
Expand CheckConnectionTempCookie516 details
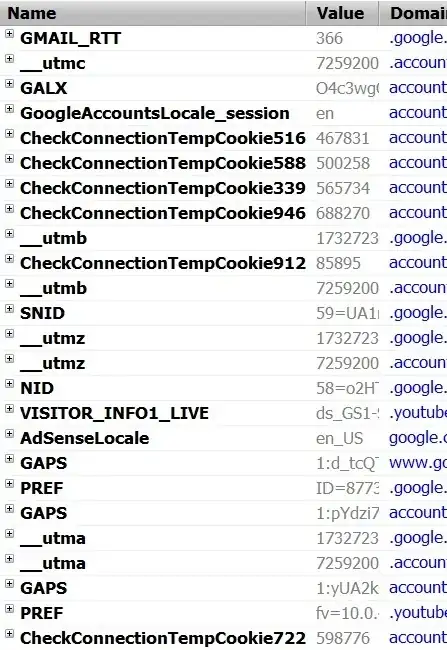tap(10, 133)
